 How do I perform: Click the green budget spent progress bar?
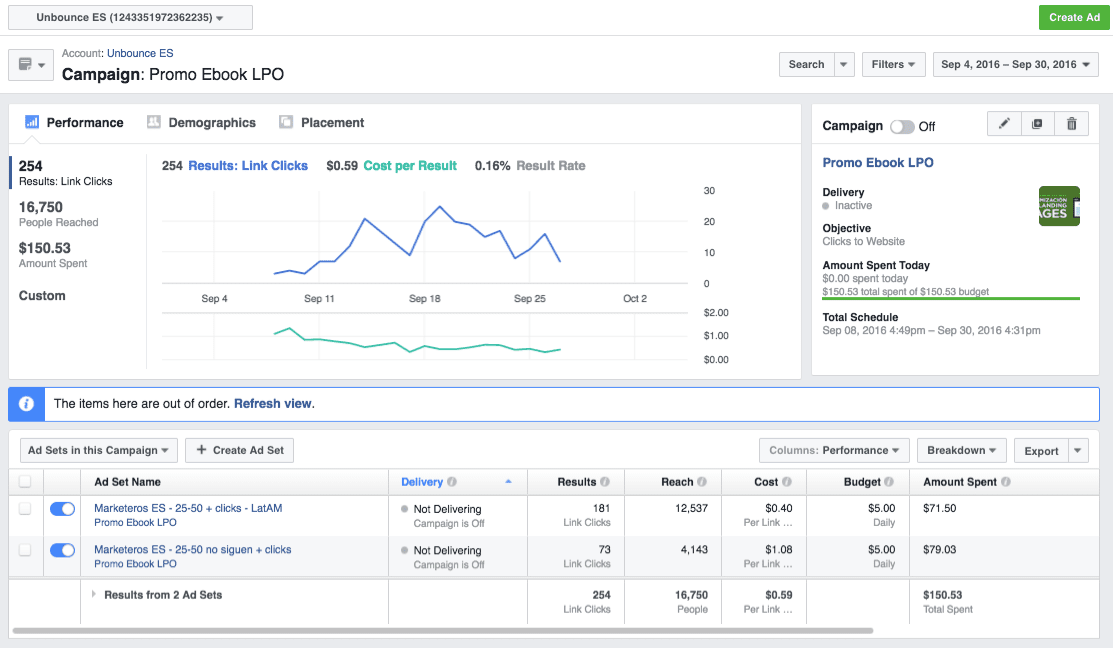pos(951,299)
